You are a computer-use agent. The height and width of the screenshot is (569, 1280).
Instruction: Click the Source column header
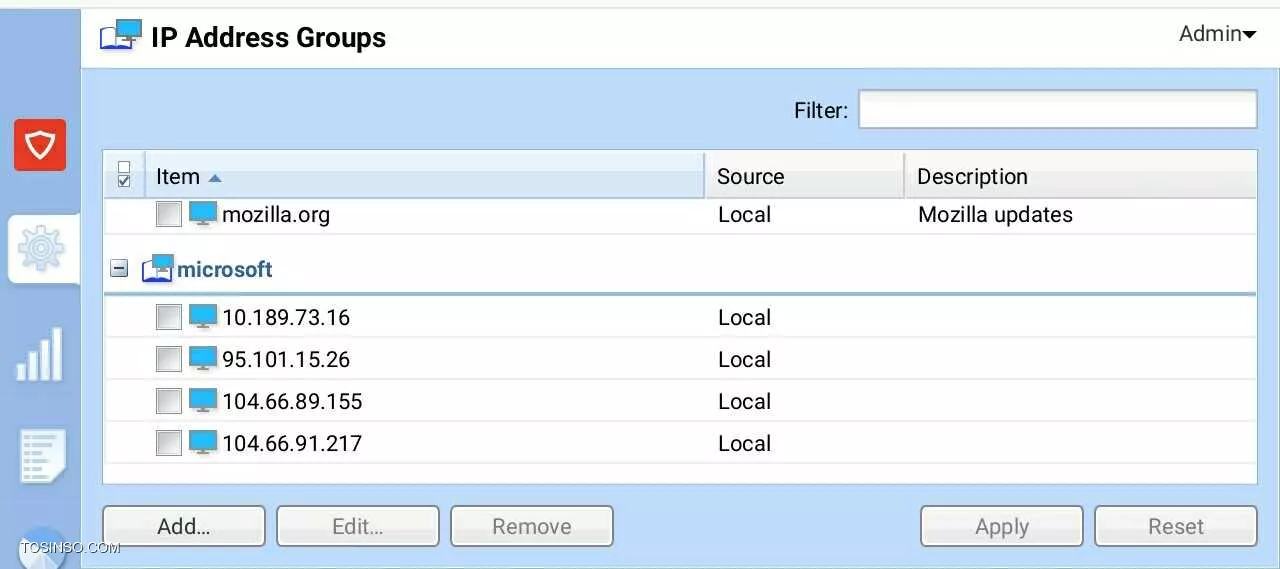click(804, 176)
